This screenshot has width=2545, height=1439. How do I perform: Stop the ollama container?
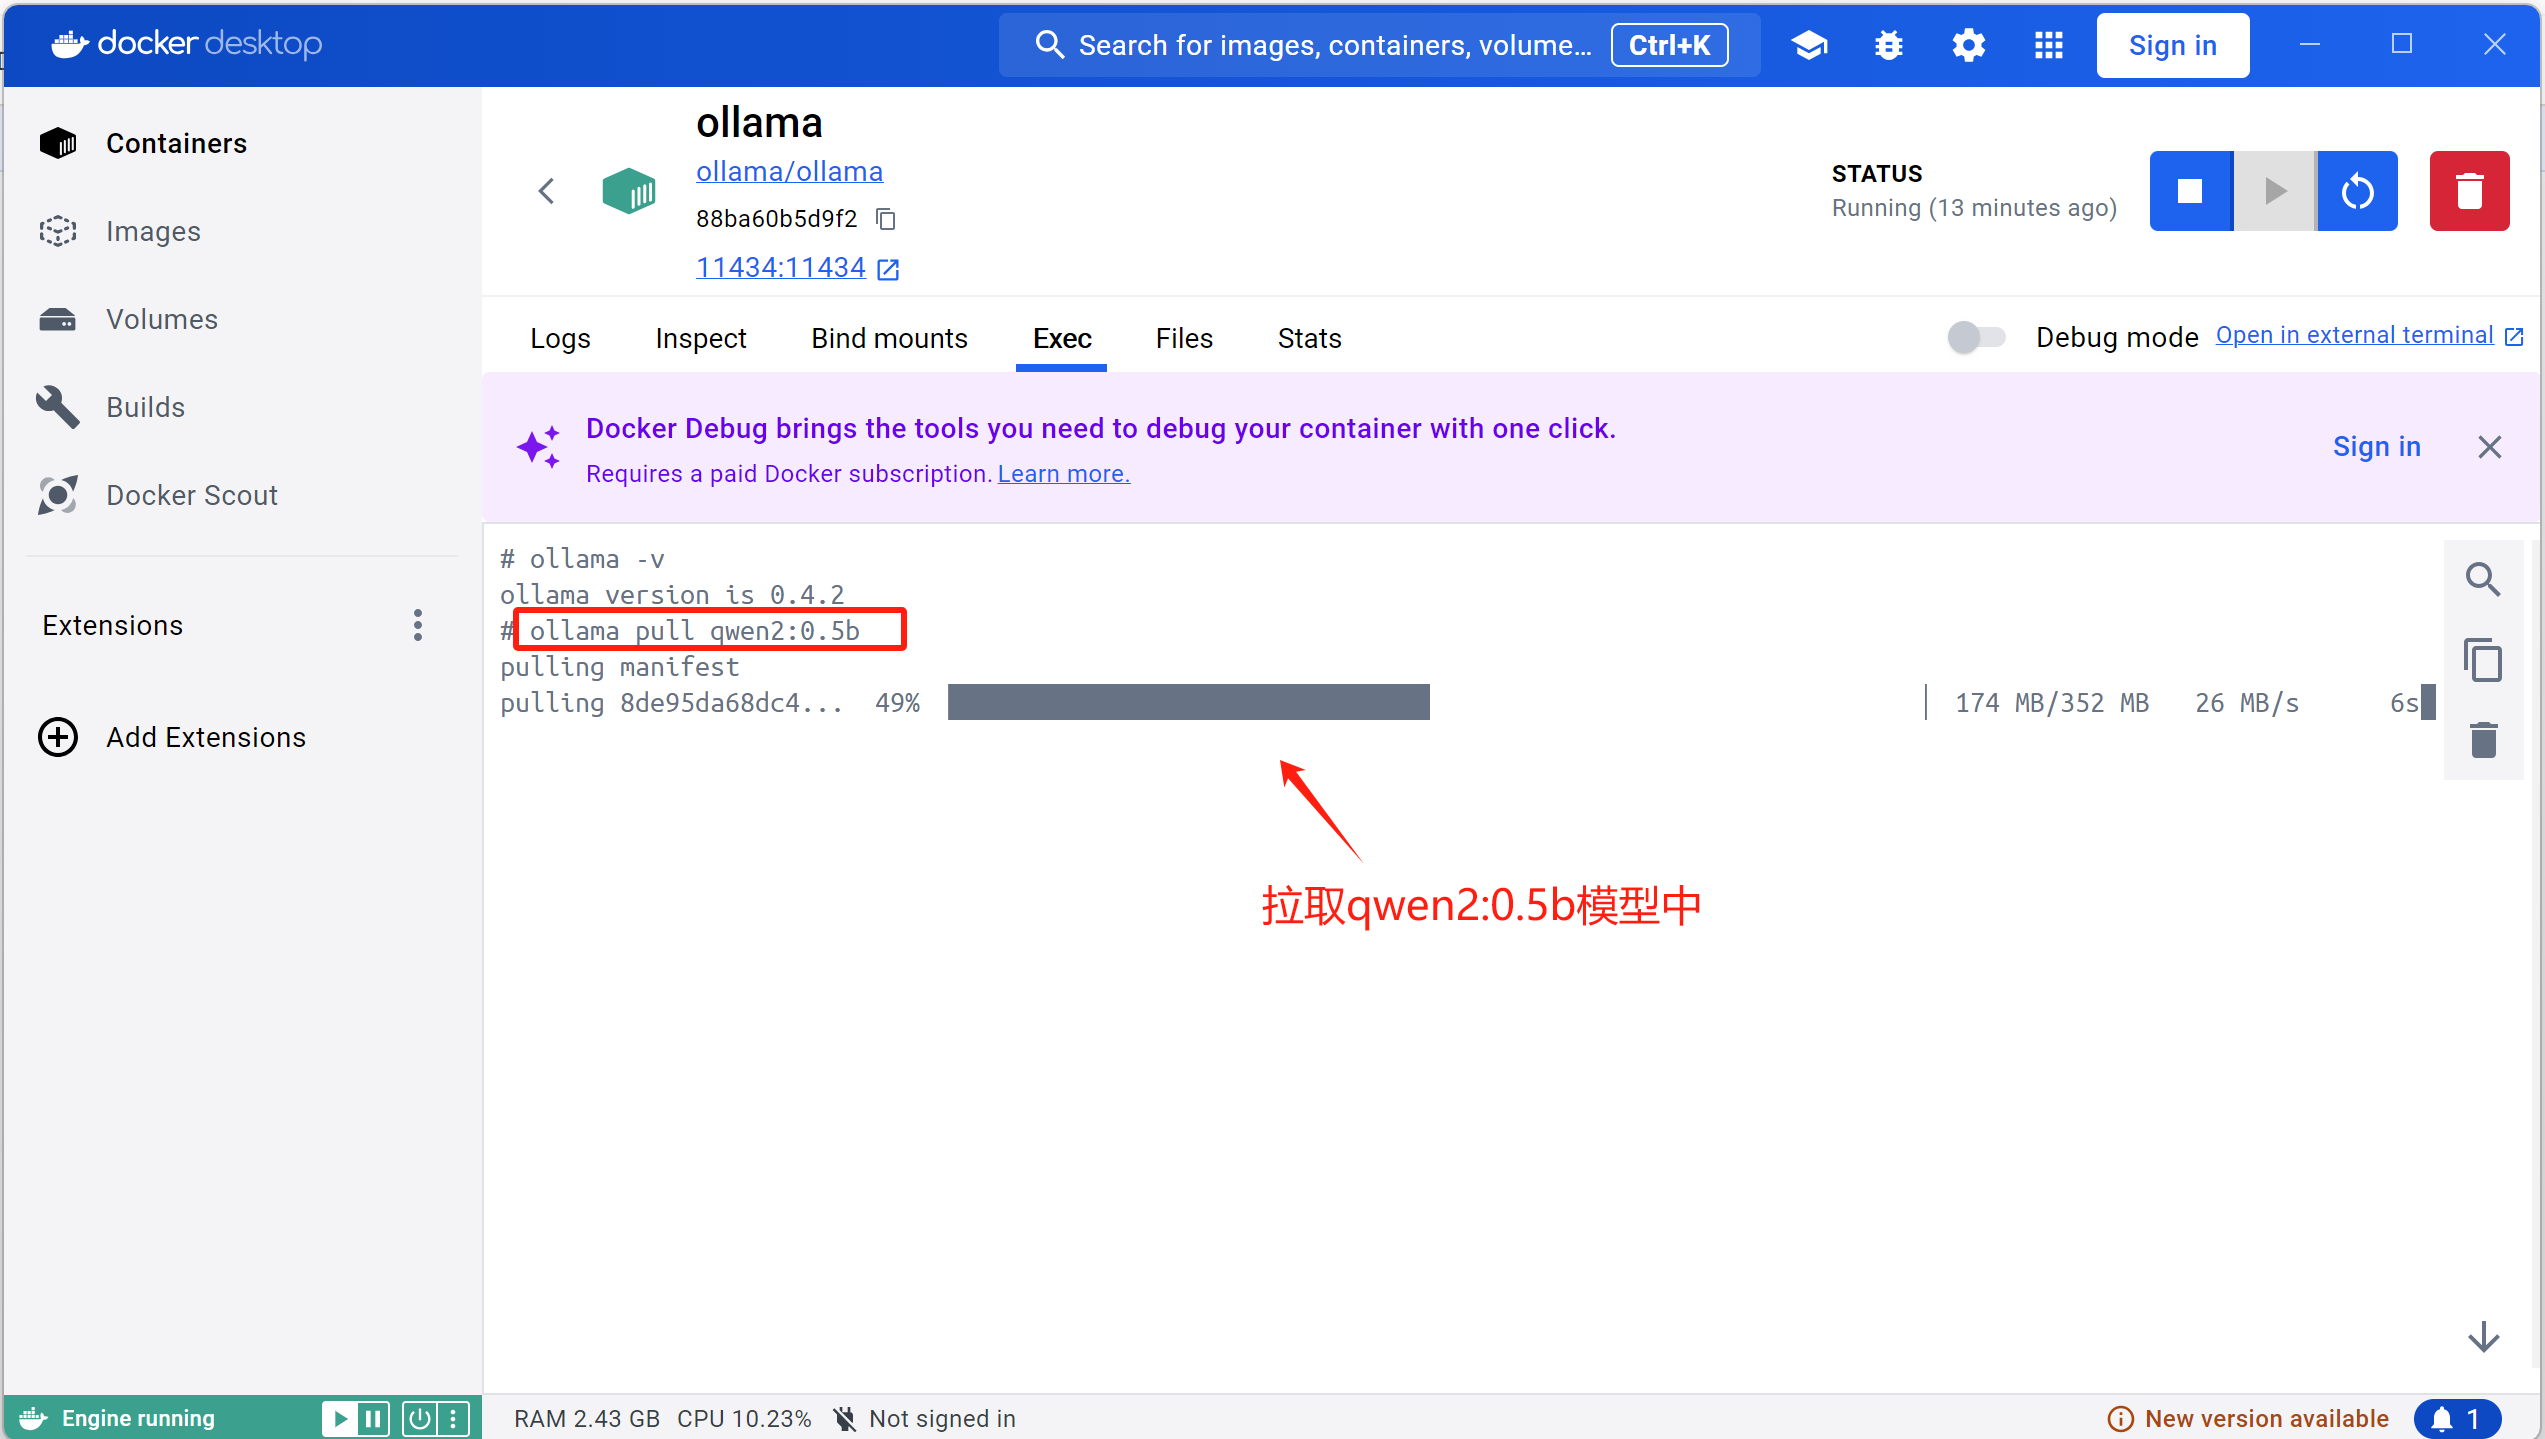pos(2189,191)
